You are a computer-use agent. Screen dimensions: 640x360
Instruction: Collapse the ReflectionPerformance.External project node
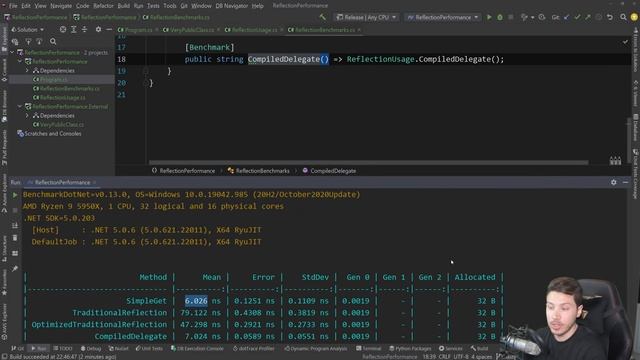20,107
